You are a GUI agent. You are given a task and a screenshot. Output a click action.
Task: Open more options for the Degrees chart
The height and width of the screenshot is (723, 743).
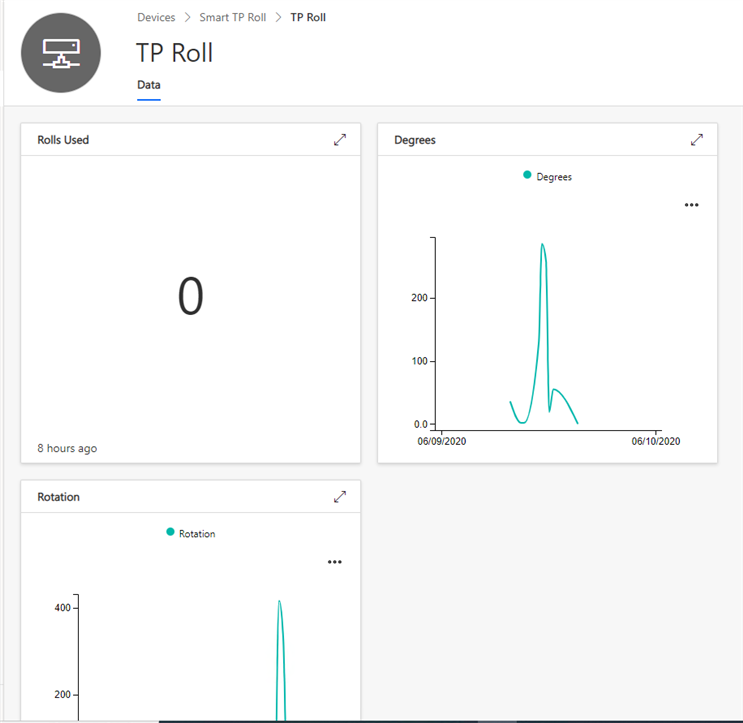691,205
